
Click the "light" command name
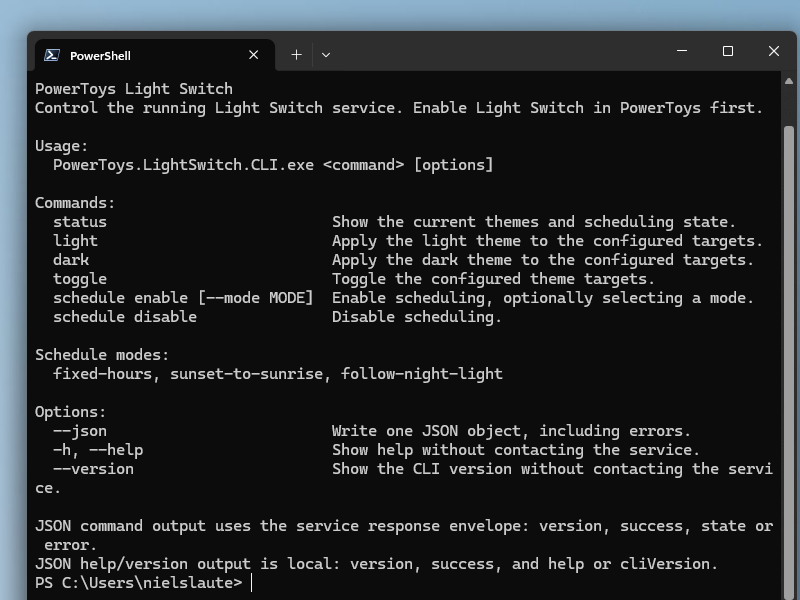point(75,241)
